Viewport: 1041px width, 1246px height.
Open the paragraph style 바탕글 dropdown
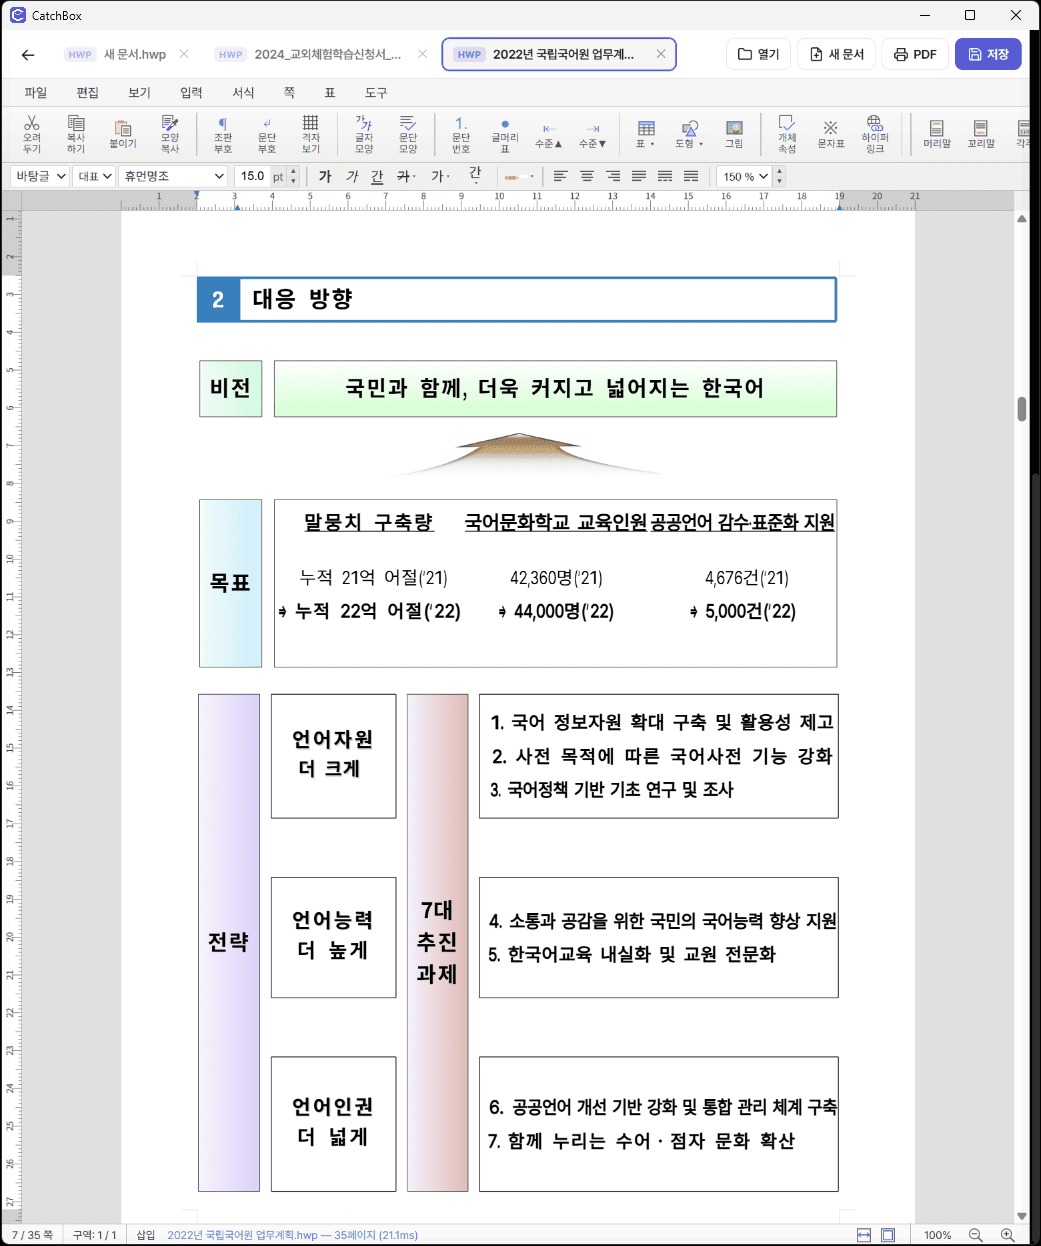(x=40, y=176)
